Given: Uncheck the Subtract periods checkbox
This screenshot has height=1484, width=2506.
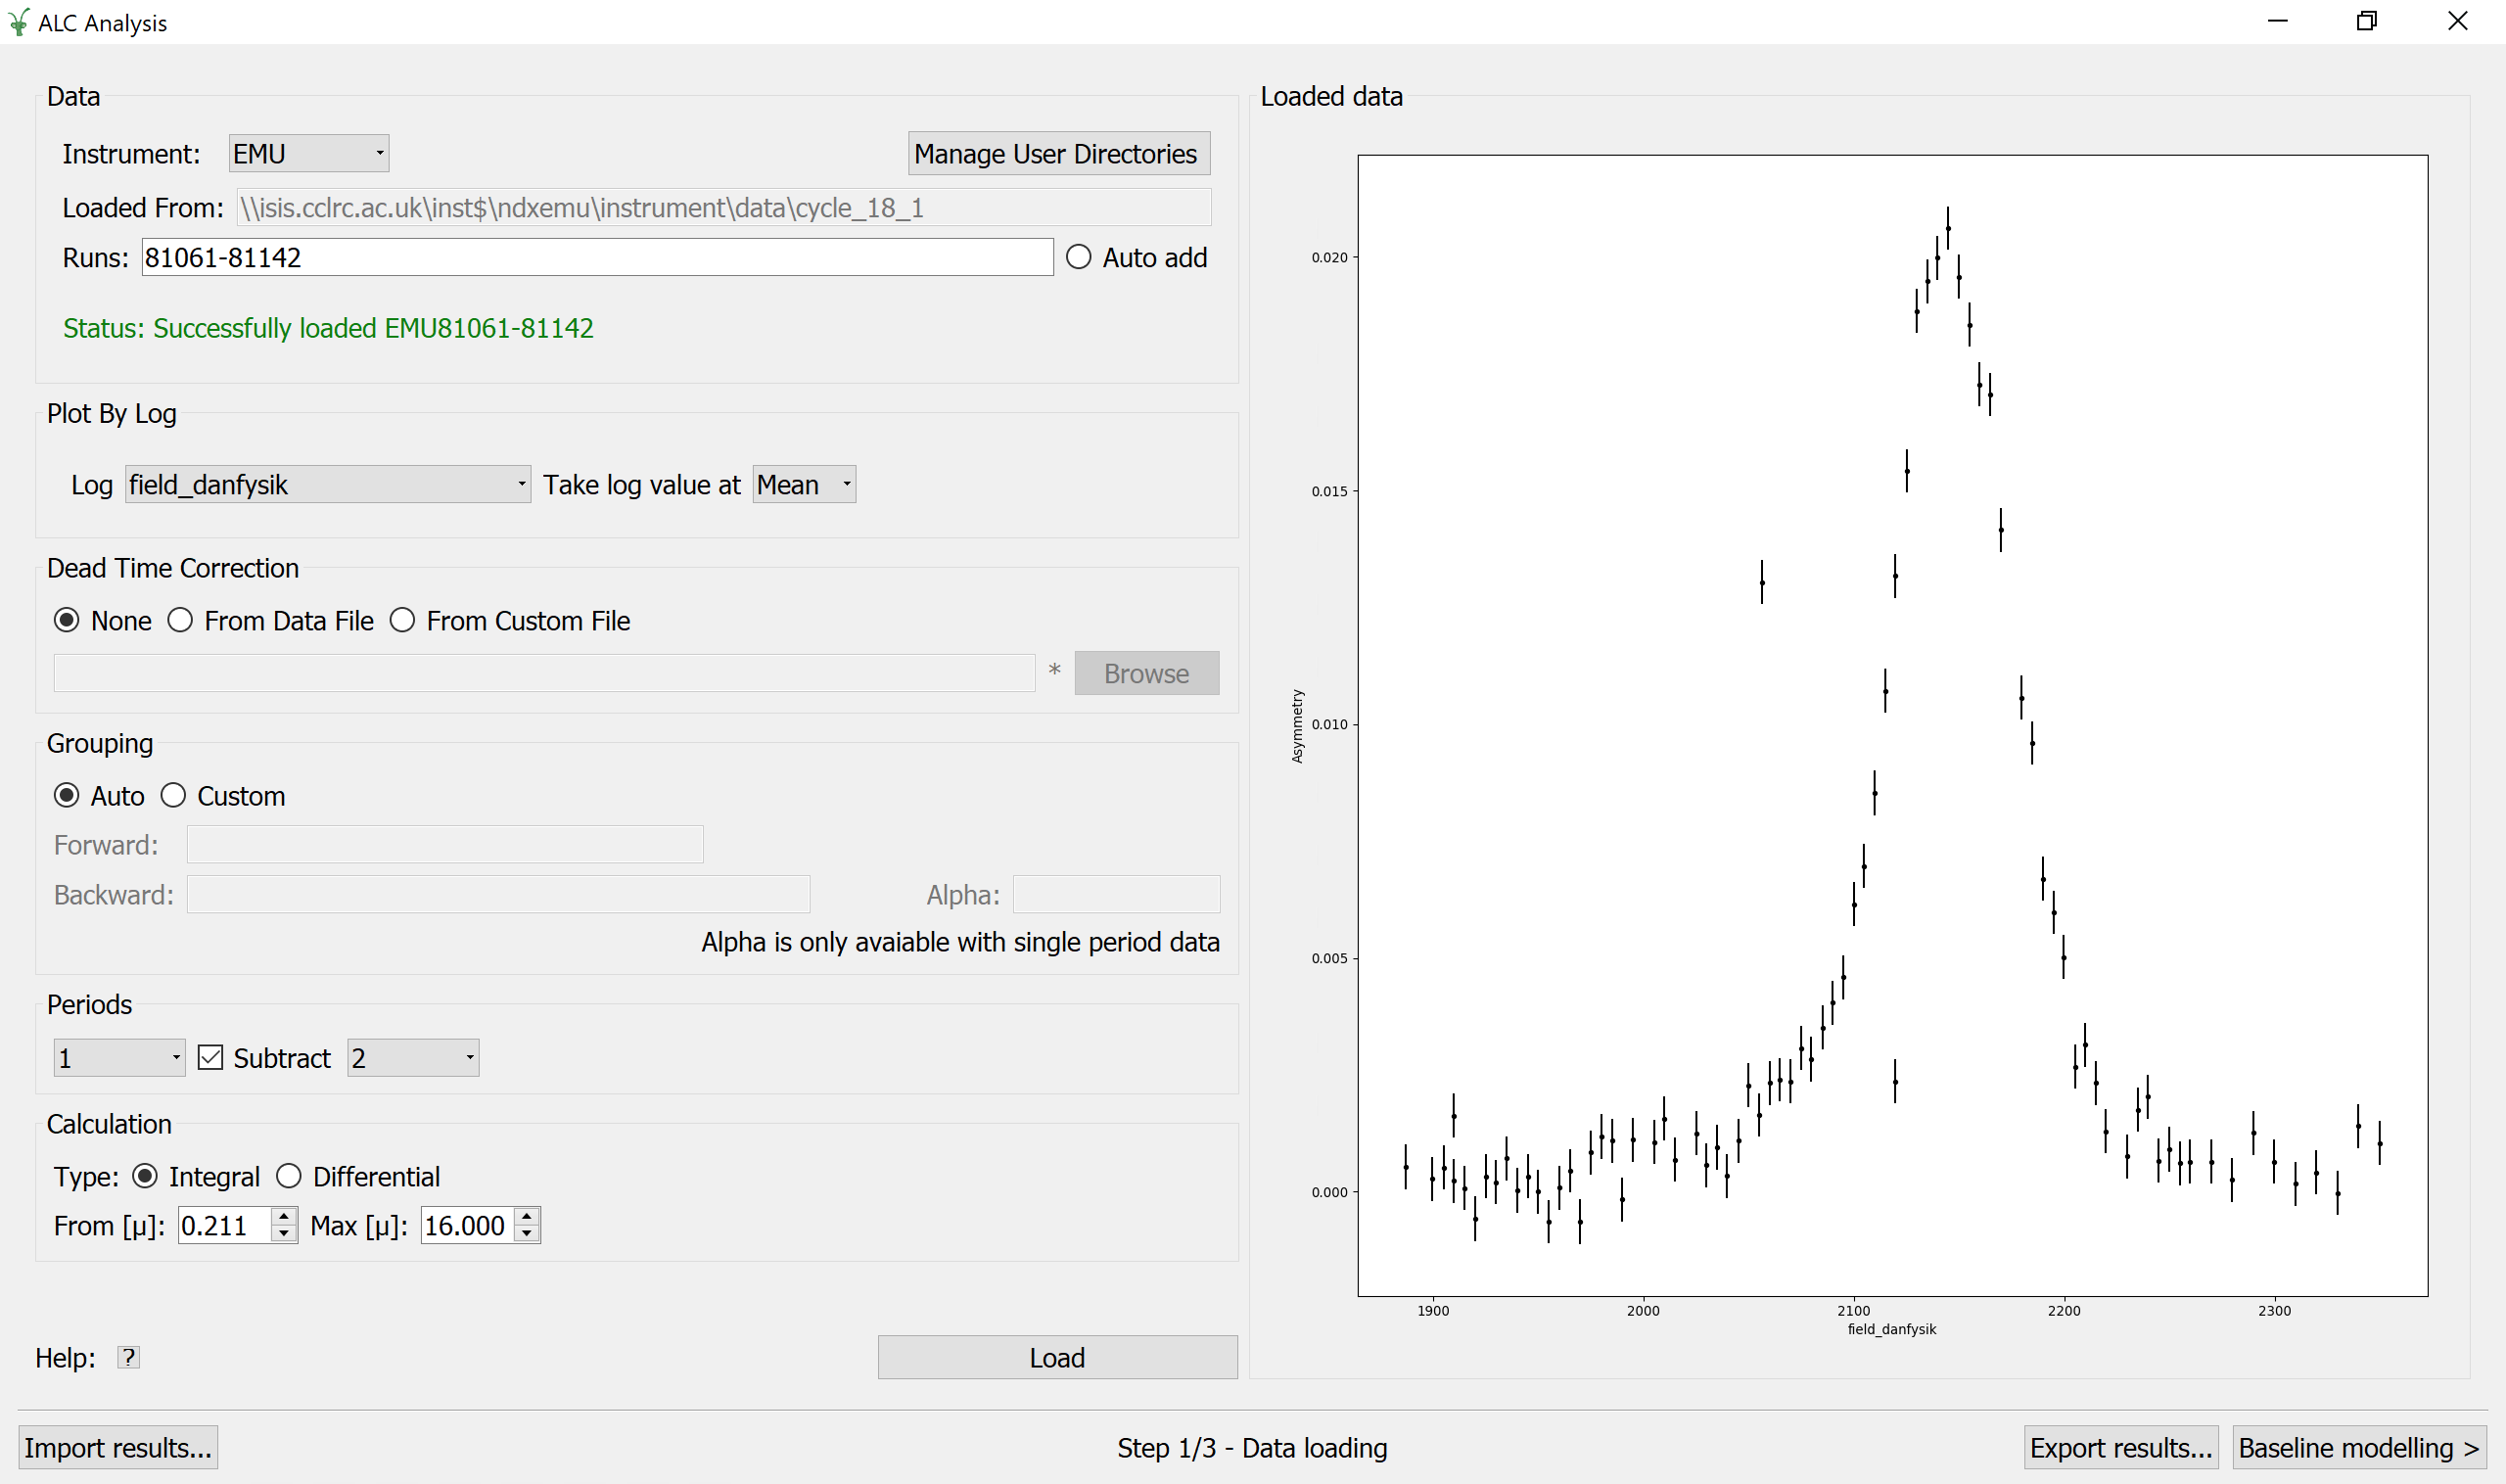Looking at the screenshot, I should [x=210, y=1058].
